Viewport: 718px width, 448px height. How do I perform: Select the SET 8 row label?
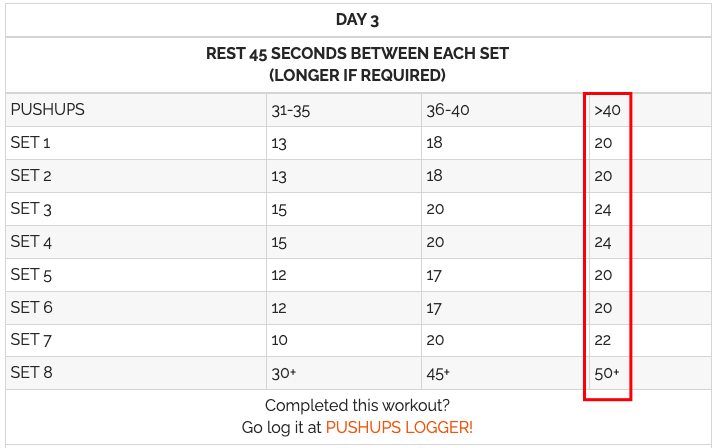click(31, 373)
